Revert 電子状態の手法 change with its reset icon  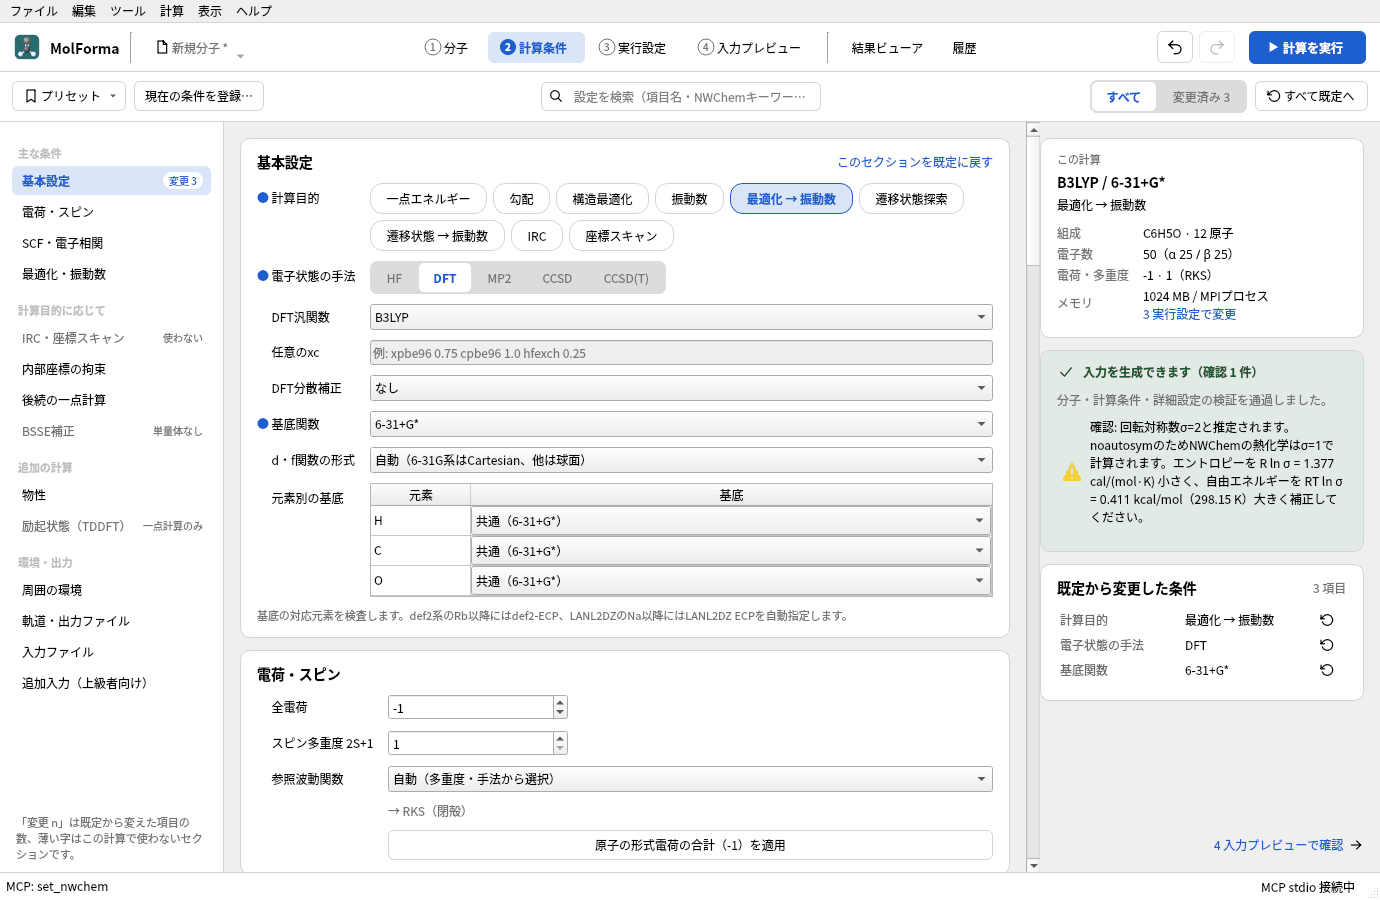tap(1327, 645)
